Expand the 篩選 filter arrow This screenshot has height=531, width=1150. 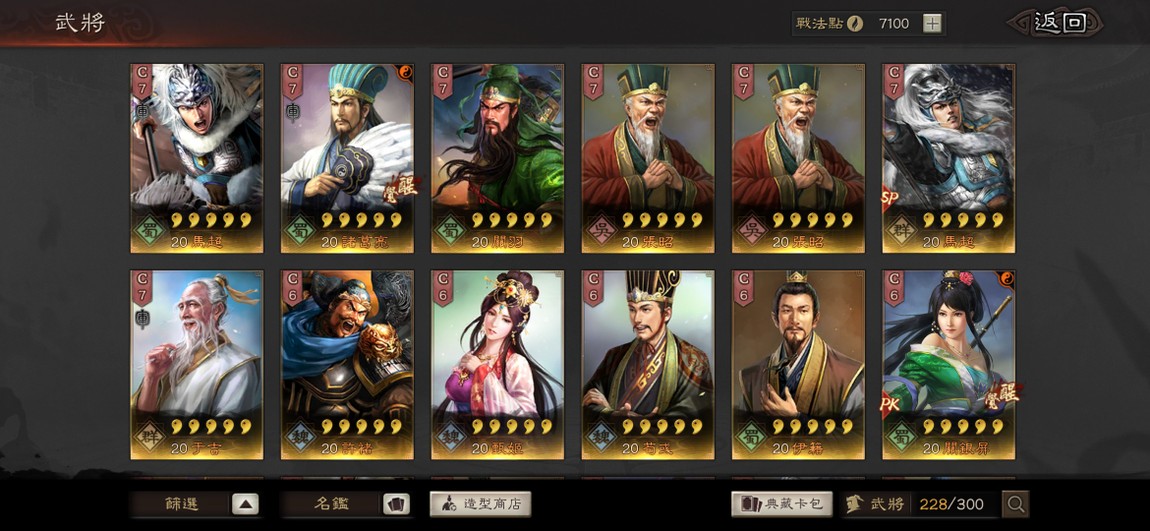(x=245, y=504)
